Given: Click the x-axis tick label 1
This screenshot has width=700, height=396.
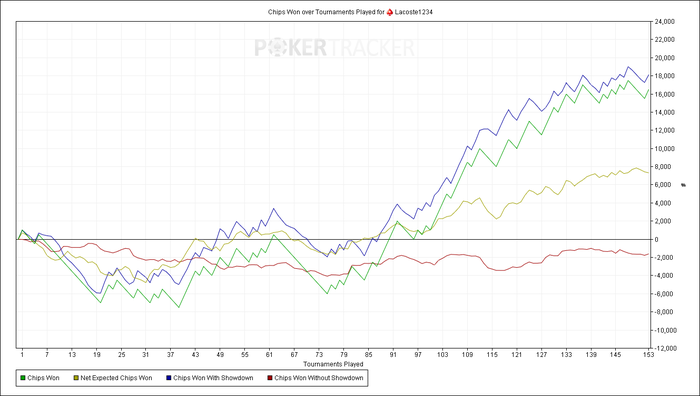Looking at the screenshot, I should pyautogui.click(x=22, y=354).
